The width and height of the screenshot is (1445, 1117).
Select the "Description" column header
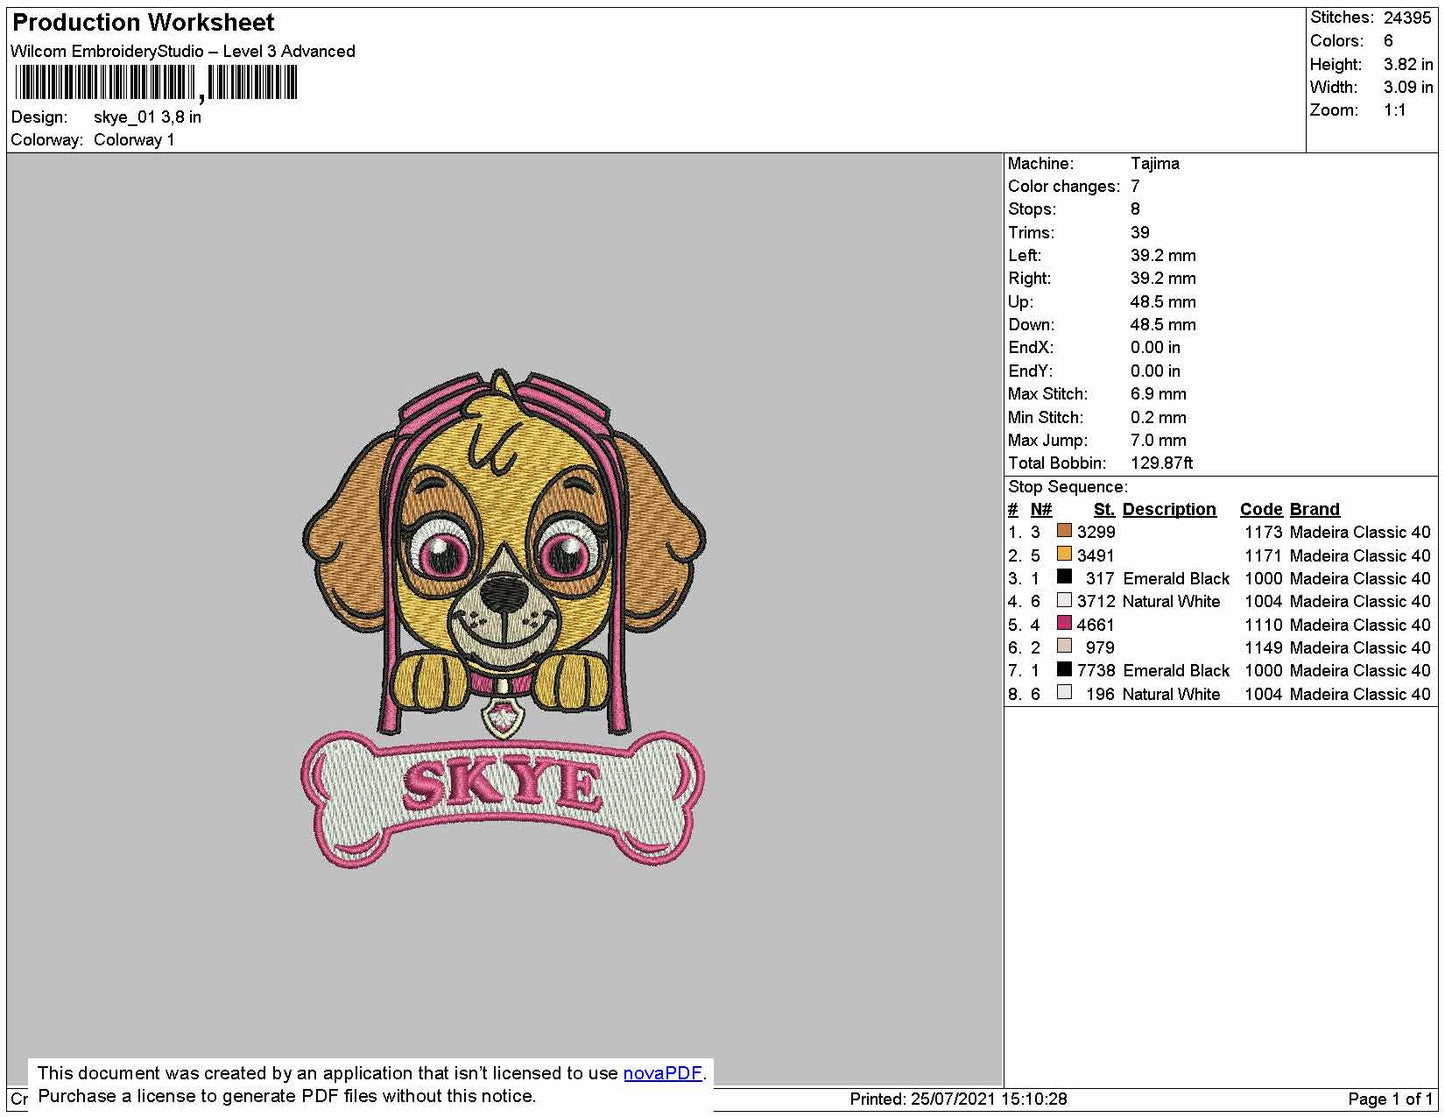click(x=1169, y=509)
